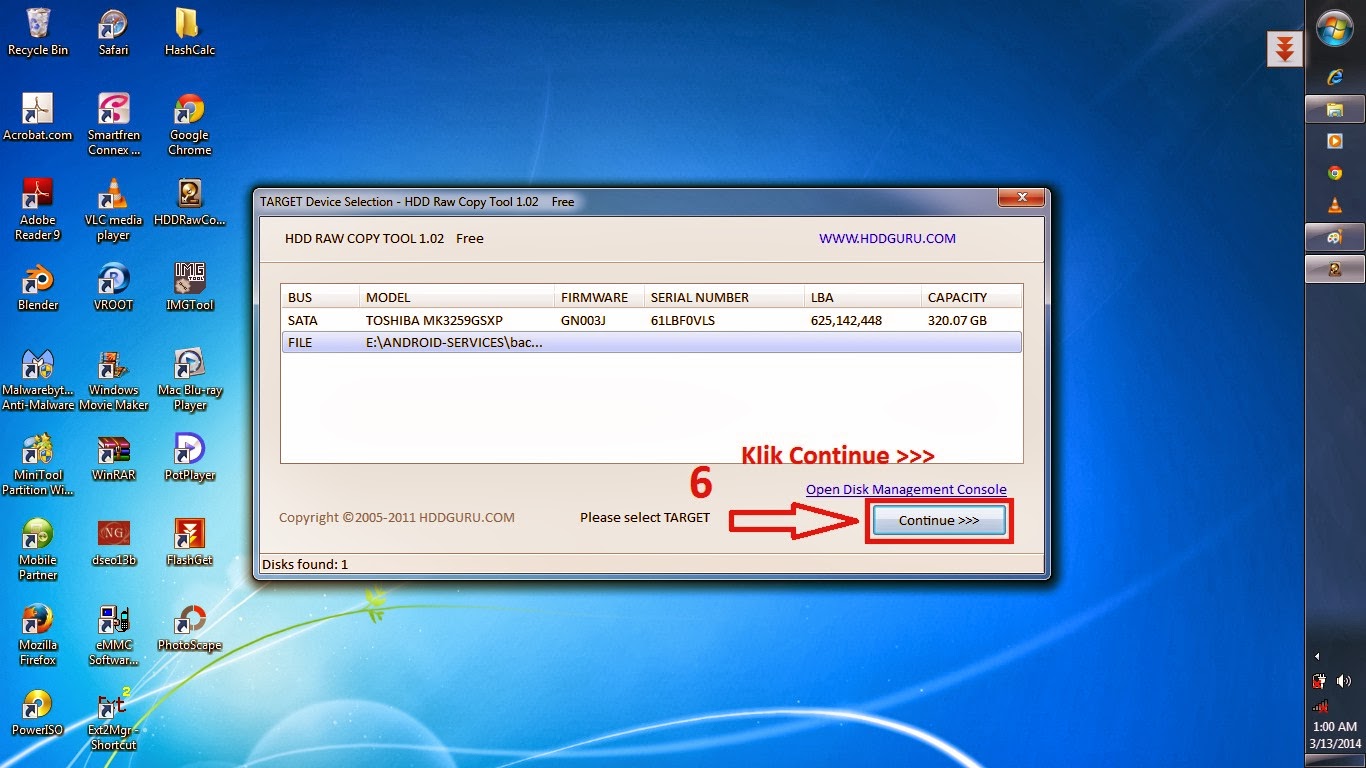Select Malwarebytes Anti-Malware desktop icon
This screenshot has height=768, width=1366.
pos(38,380)
